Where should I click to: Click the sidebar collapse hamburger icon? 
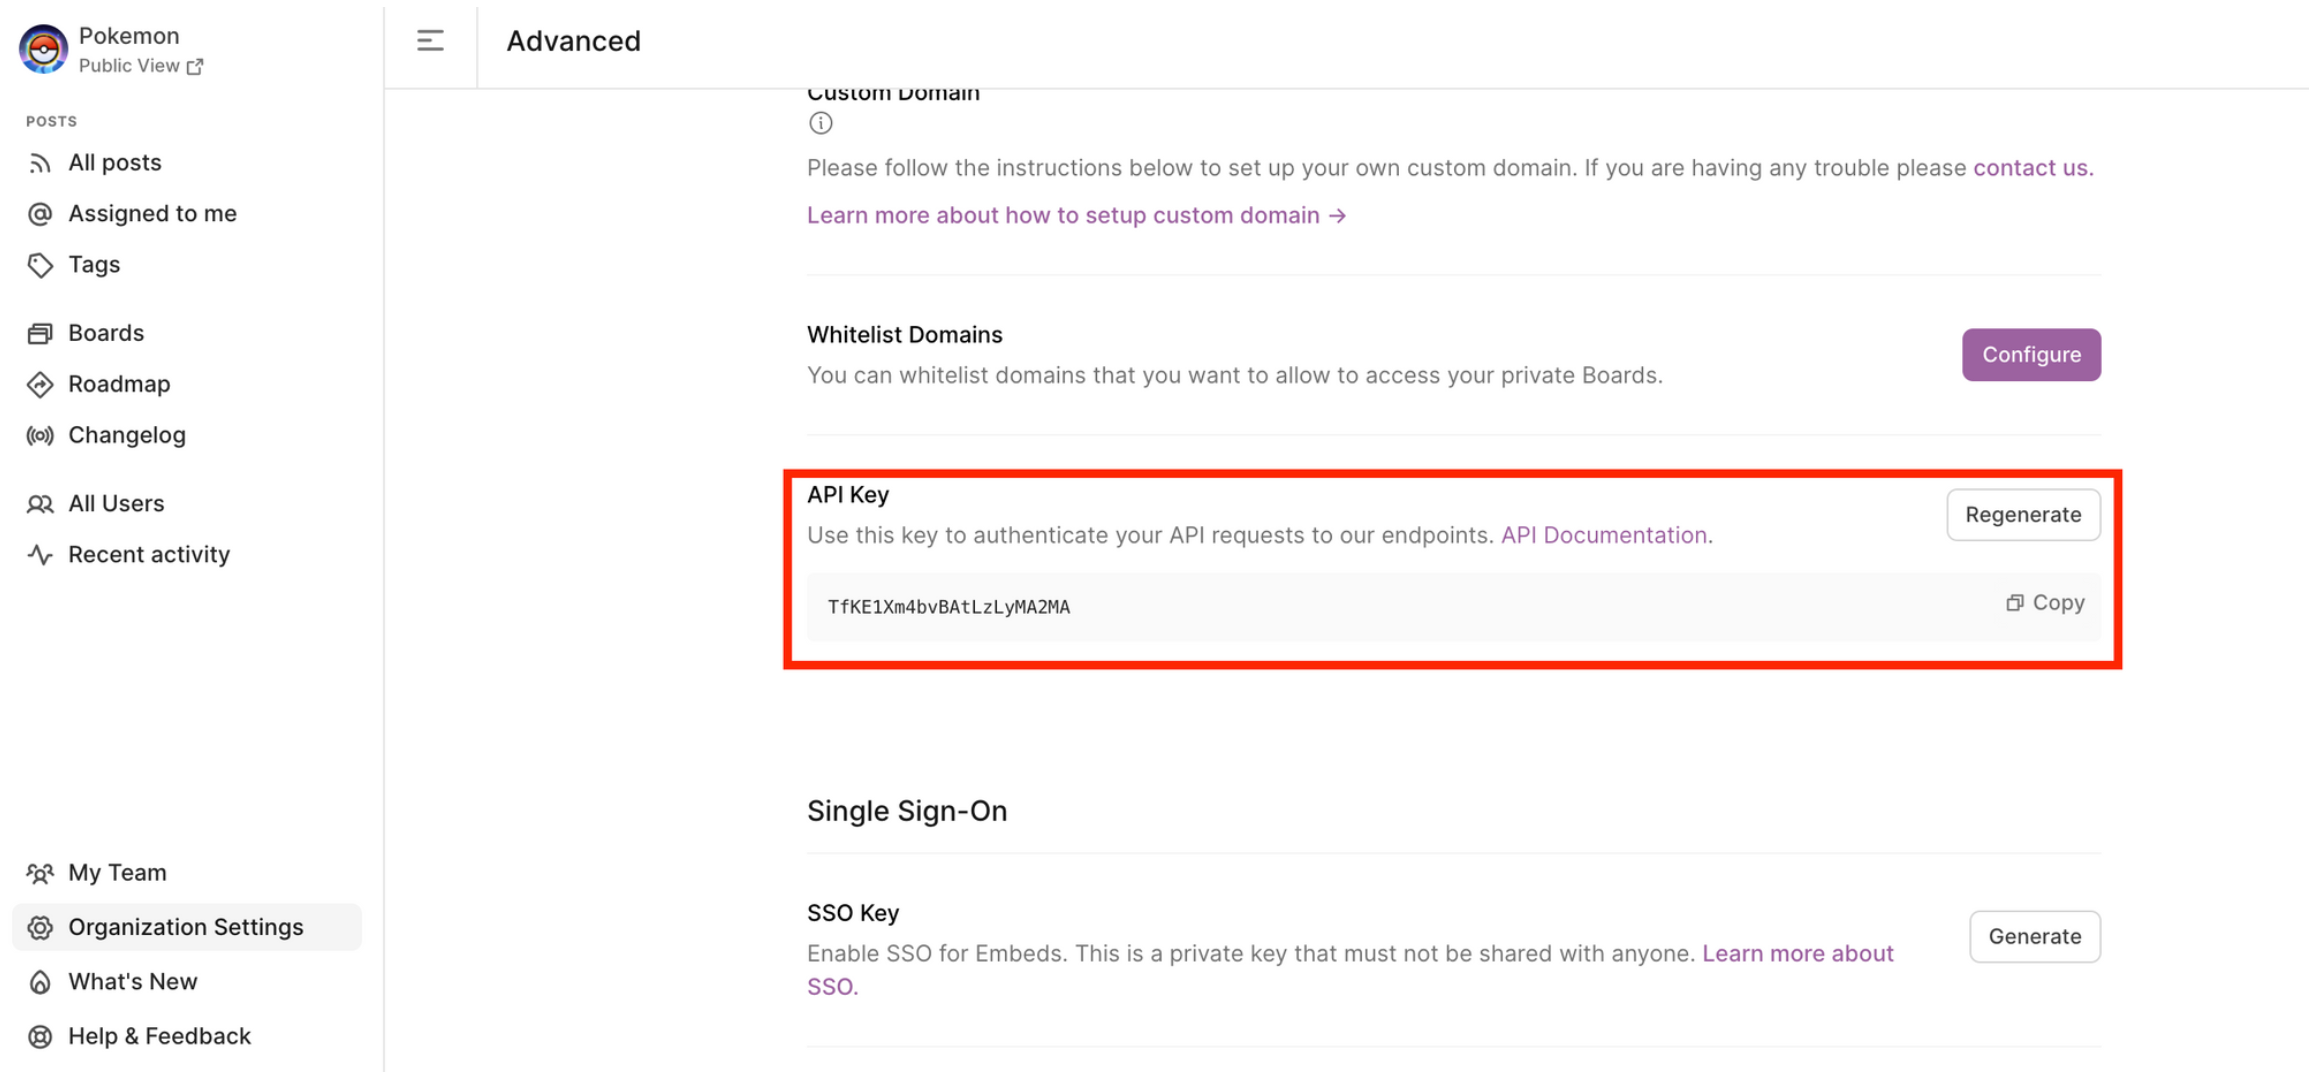coord(430,41)
